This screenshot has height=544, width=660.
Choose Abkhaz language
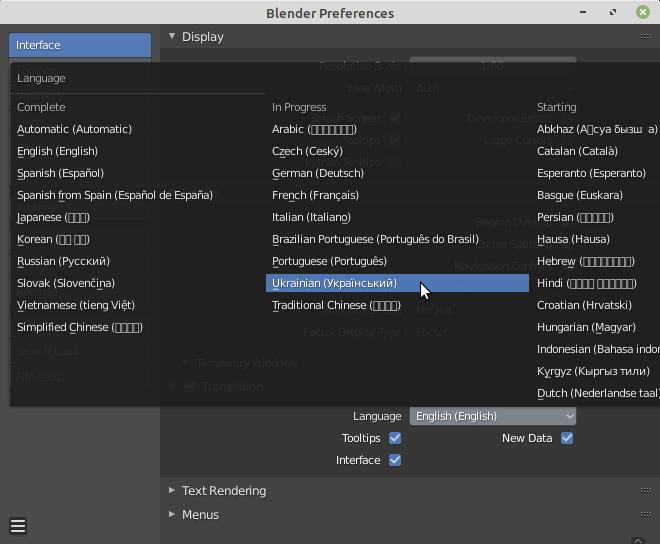click(x=595, y=129)
